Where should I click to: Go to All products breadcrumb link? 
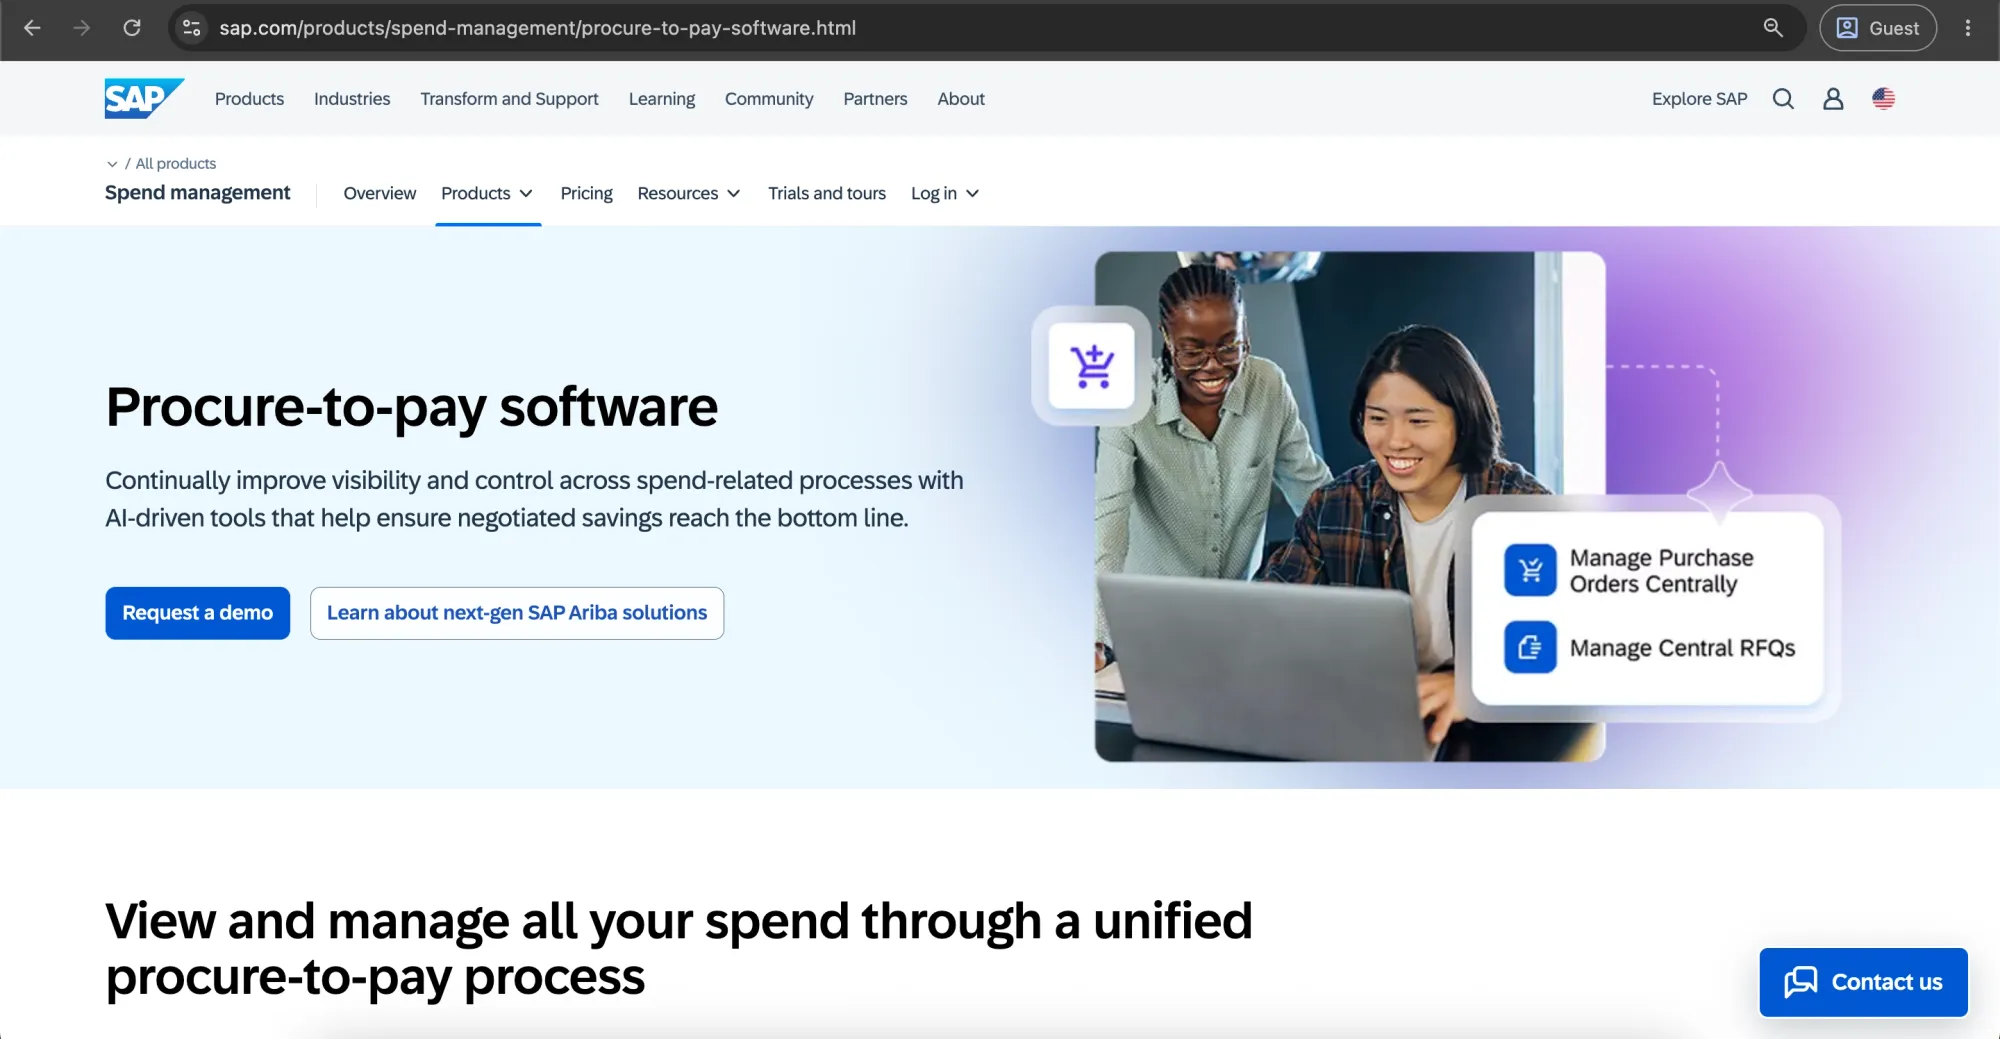[176, 164]
